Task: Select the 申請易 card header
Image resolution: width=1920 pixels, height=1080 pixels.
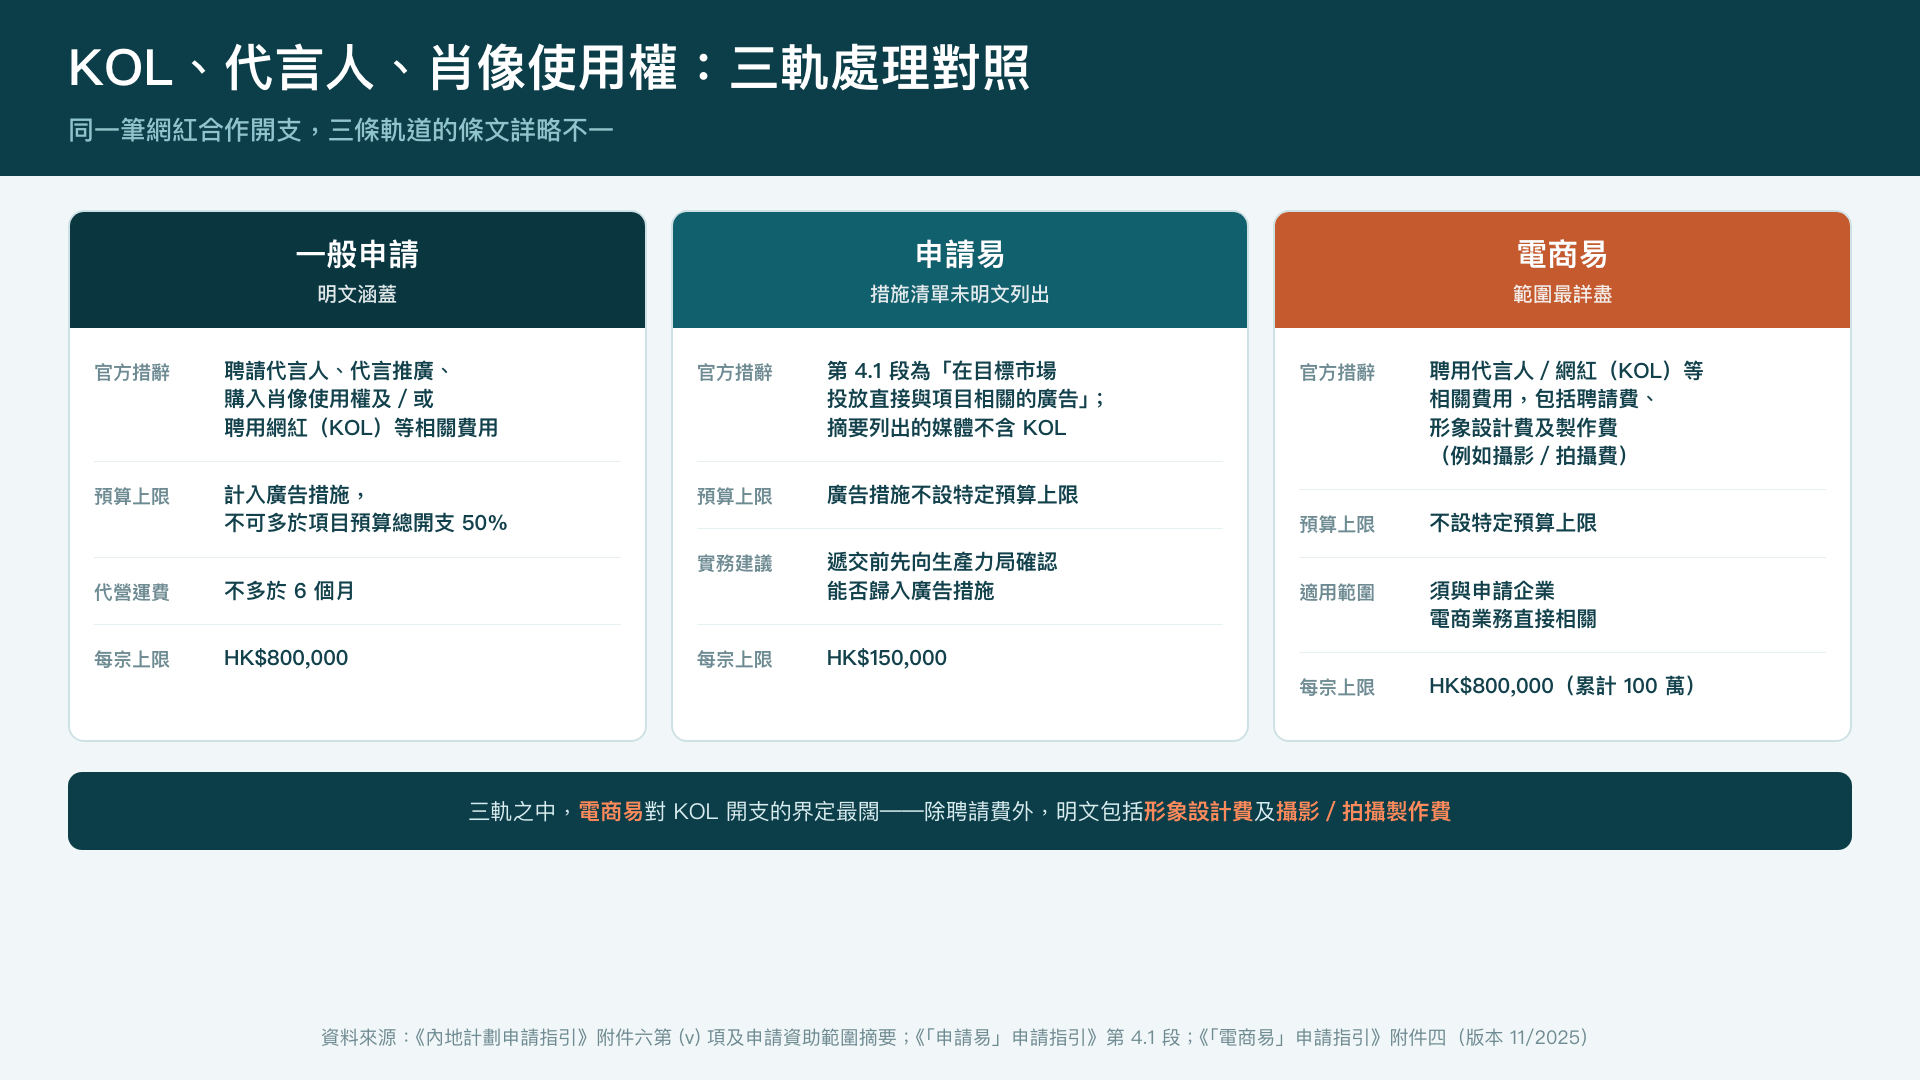Action: (x=960, y=270)
